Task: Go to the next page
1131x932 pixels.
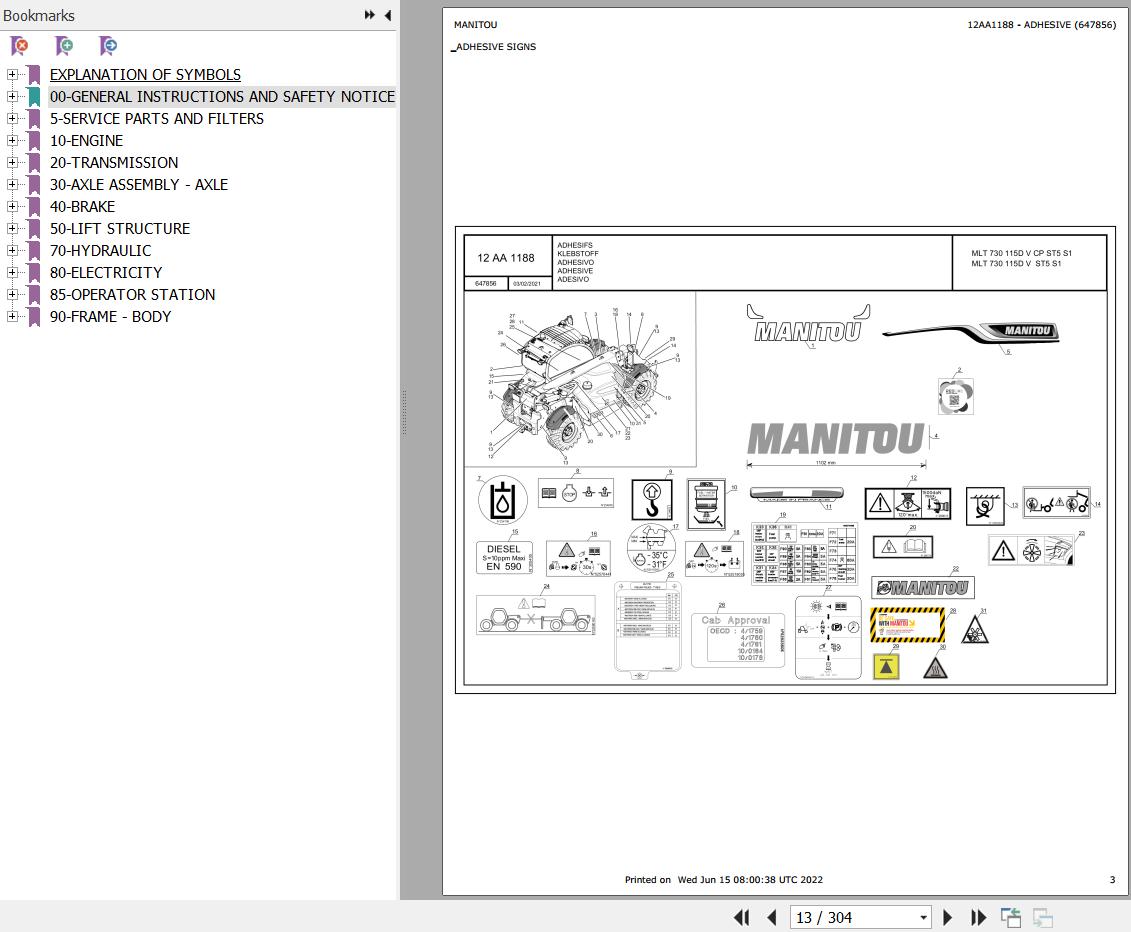Action: (x=947, y=917)
